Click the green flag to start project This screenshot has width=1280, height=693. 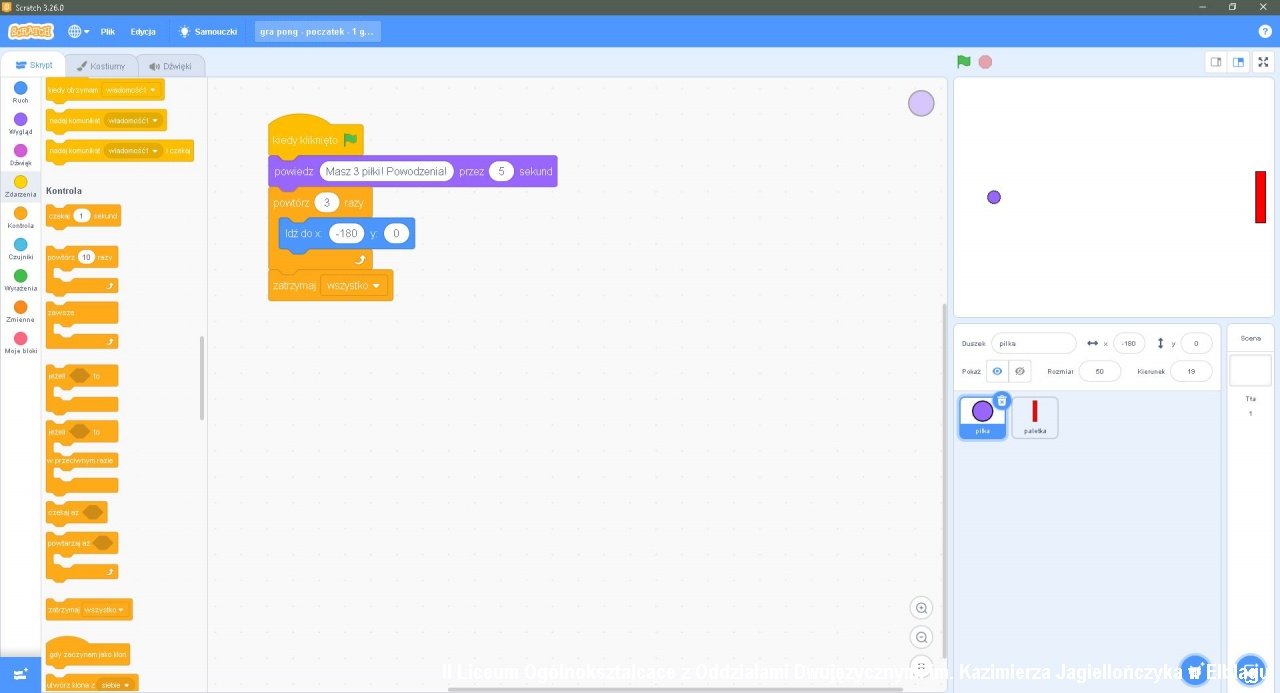click(x=963, y=62)
